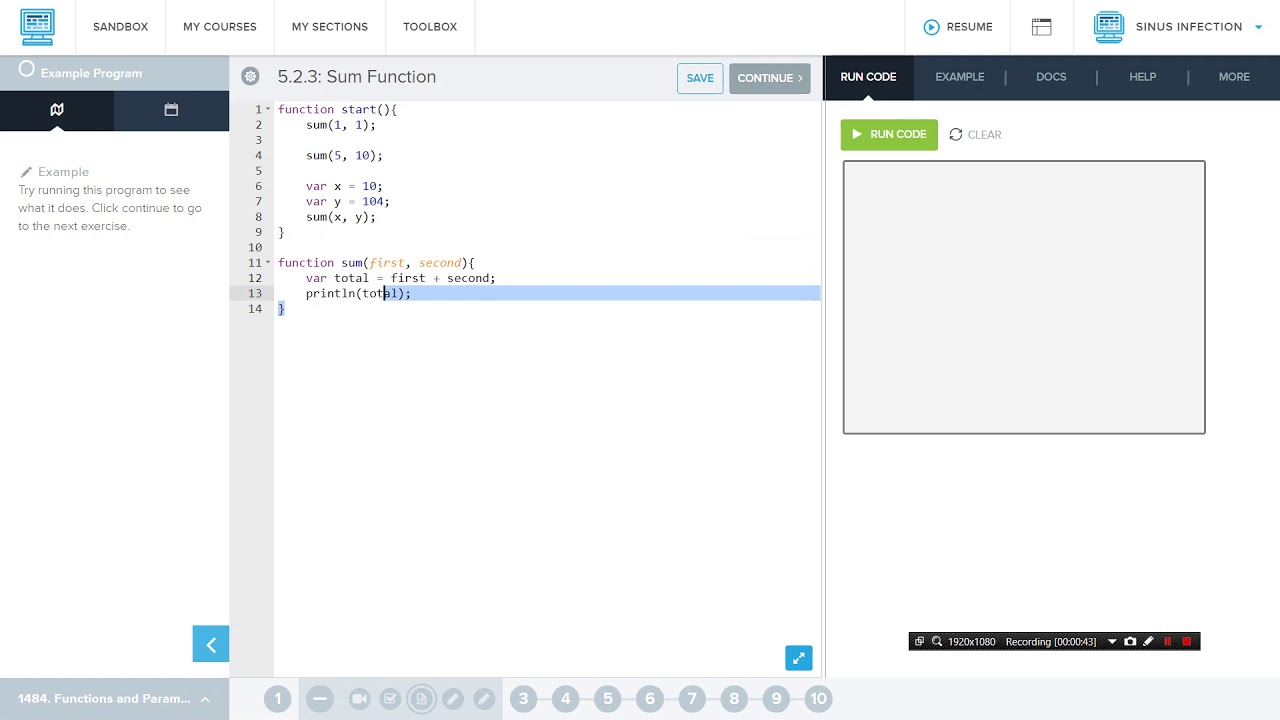Collapse the current lesson with minus icon
1280x720 pixels.
[x=320, y=699]
